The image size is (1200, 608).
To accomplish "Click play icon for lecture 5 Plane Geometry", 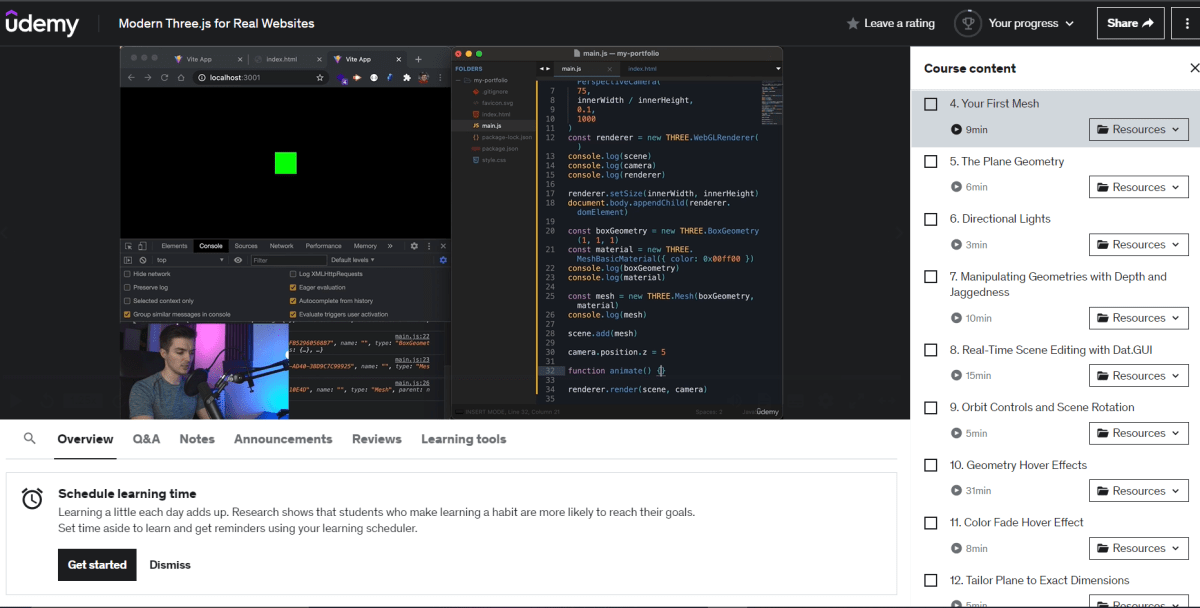I will pyautogui.click(x=956, y=187).
